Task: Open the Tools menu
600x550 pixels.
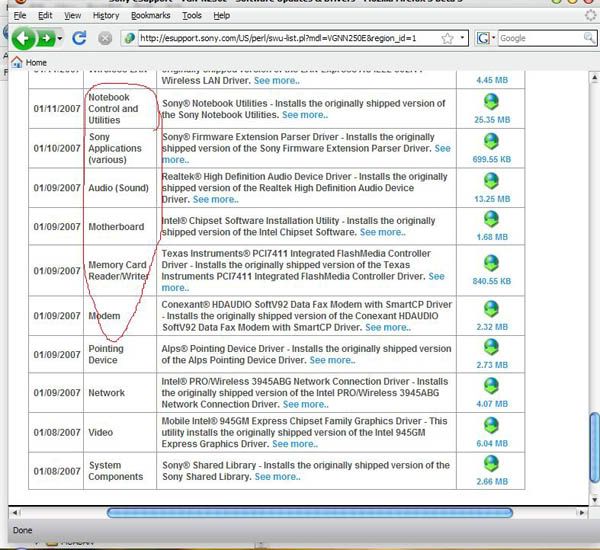Action: 192,16
